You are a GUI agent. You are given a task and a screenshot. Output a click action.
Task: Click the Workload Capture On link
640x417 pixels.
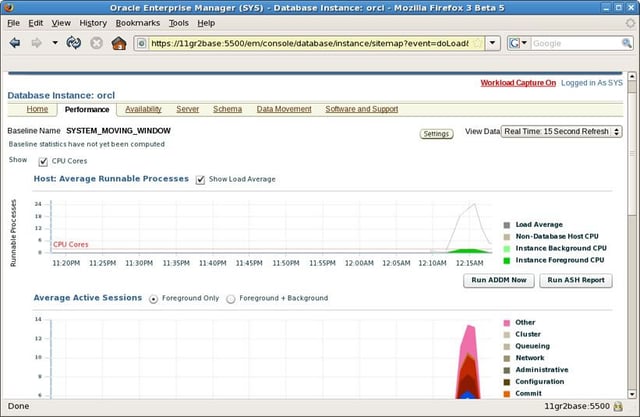[x=518, y=83]
